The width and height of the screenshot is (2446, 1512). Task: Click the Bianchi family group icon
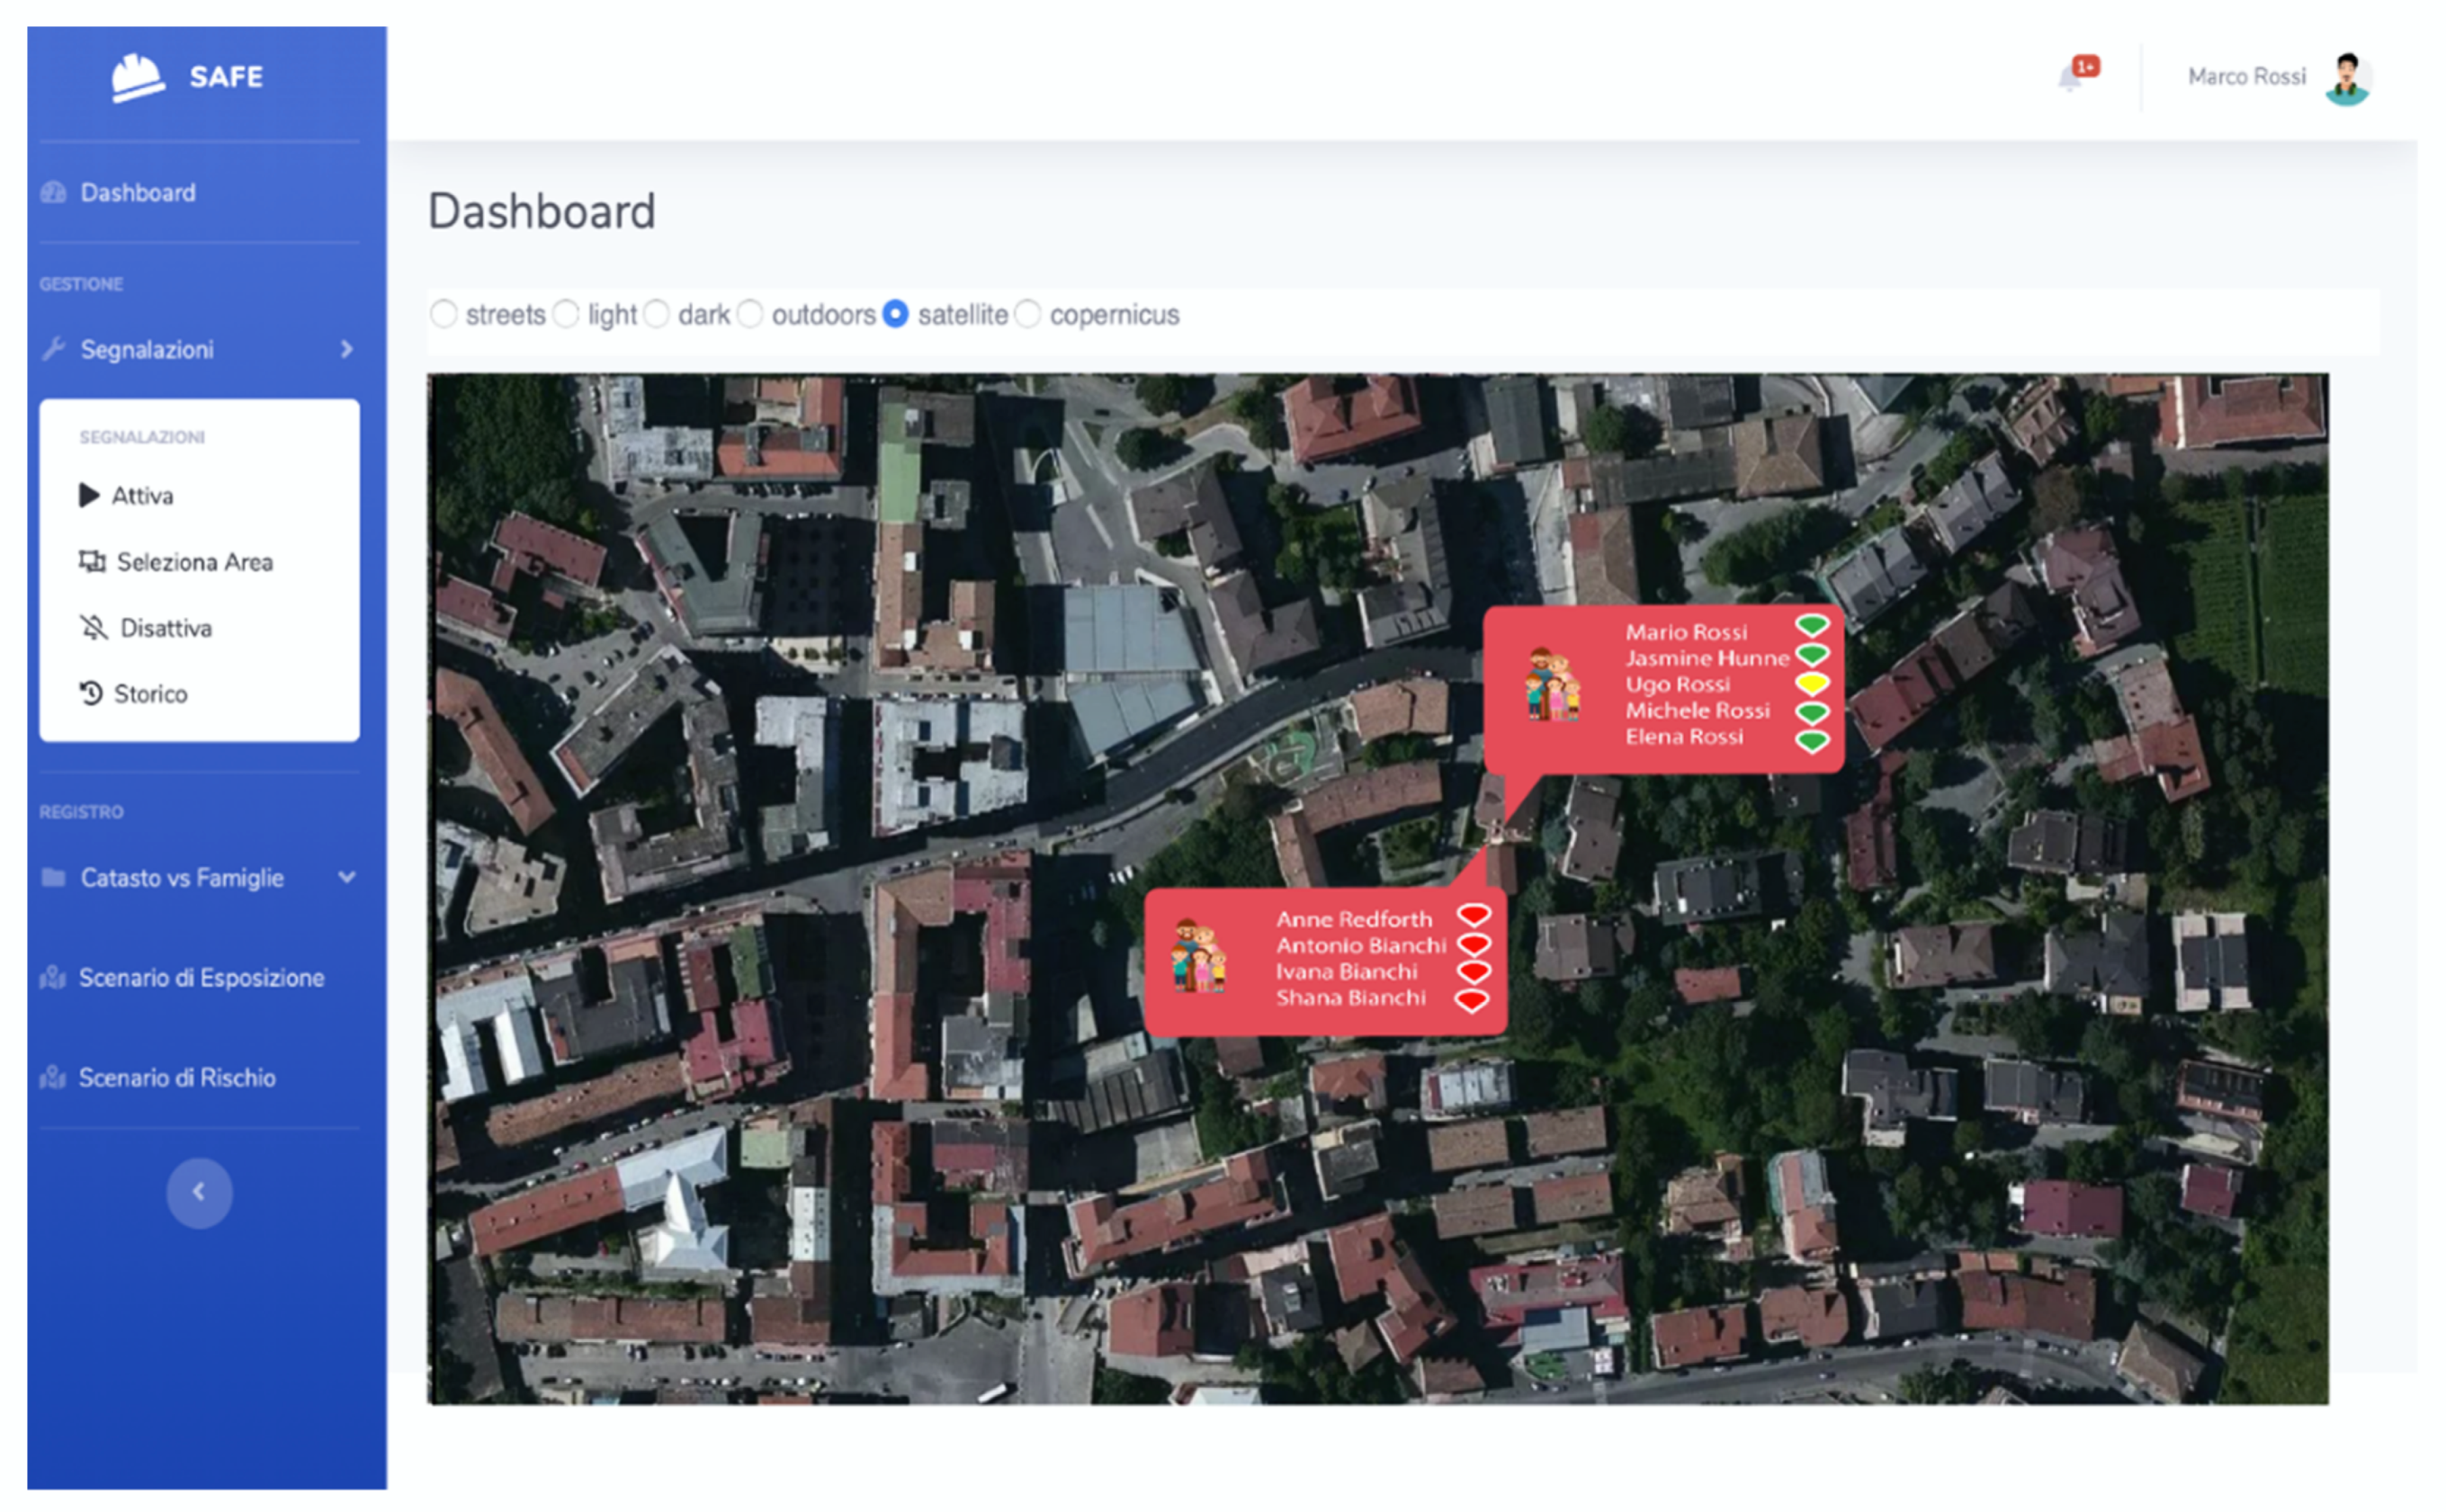1198,956
